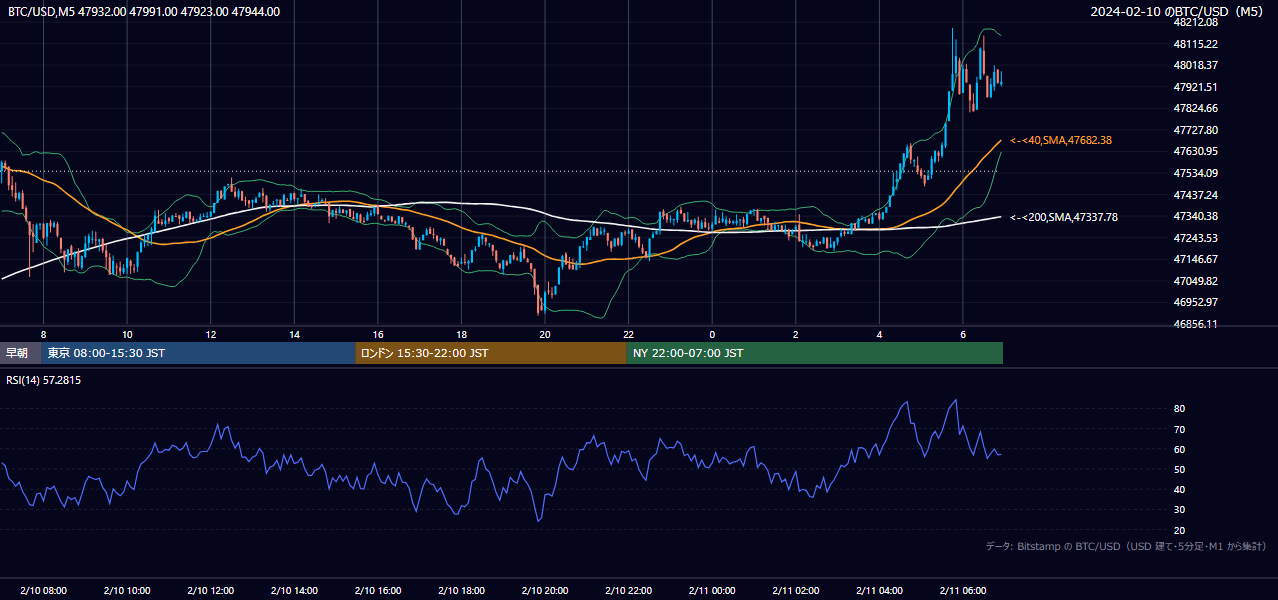
Task: Click the 2/11 04:00 bottom time label
Action: point(879,590)
